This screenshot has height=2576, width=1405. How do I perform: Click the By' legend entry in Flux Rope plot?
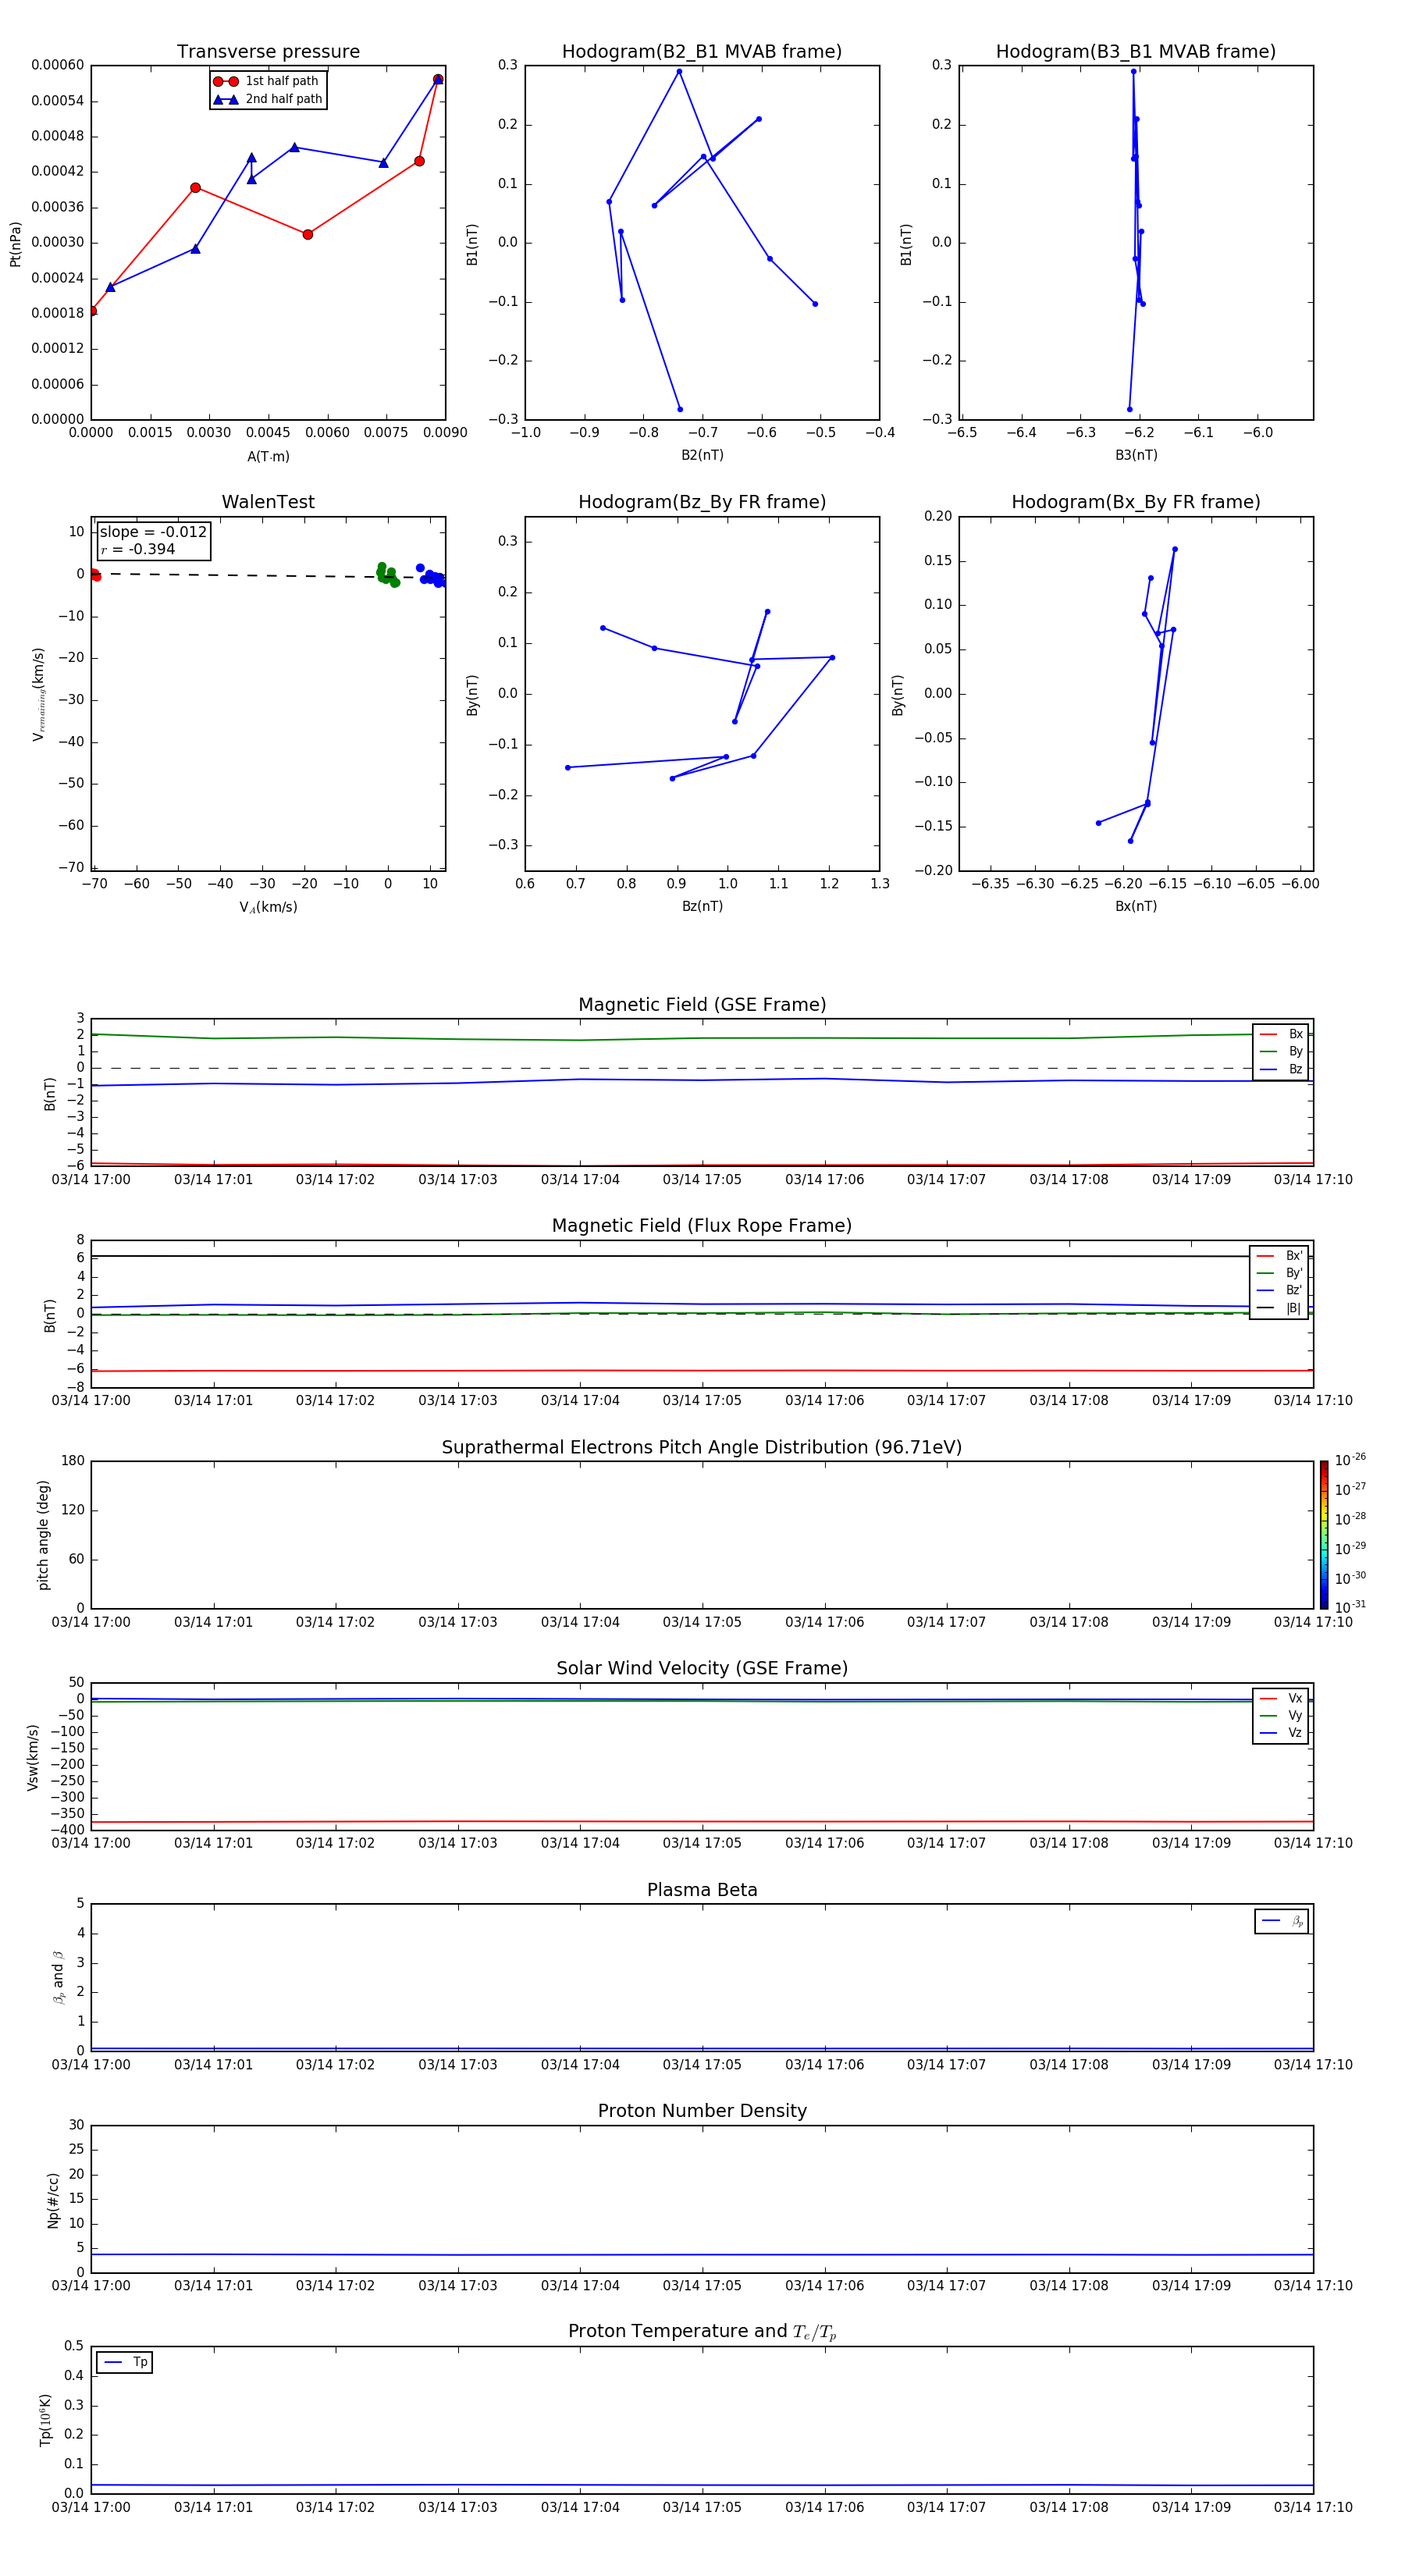coord(1279,1273)
